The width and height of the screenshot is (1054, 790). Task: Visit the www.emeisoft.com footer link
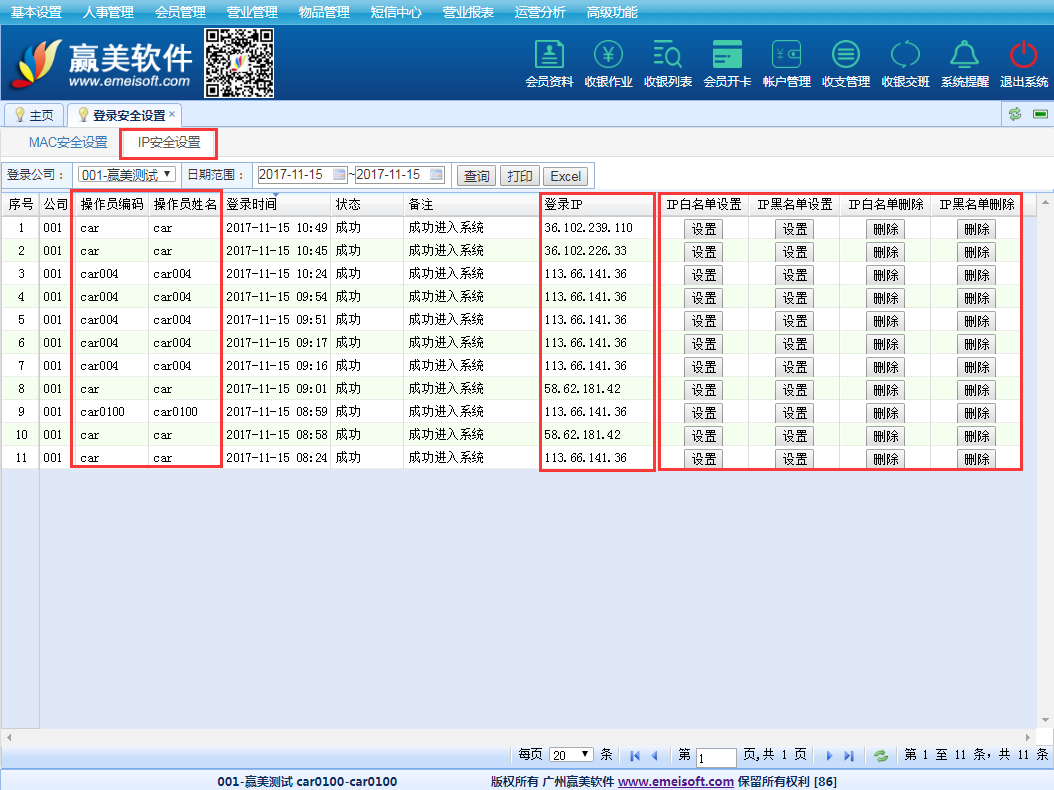tap(675, 781)
